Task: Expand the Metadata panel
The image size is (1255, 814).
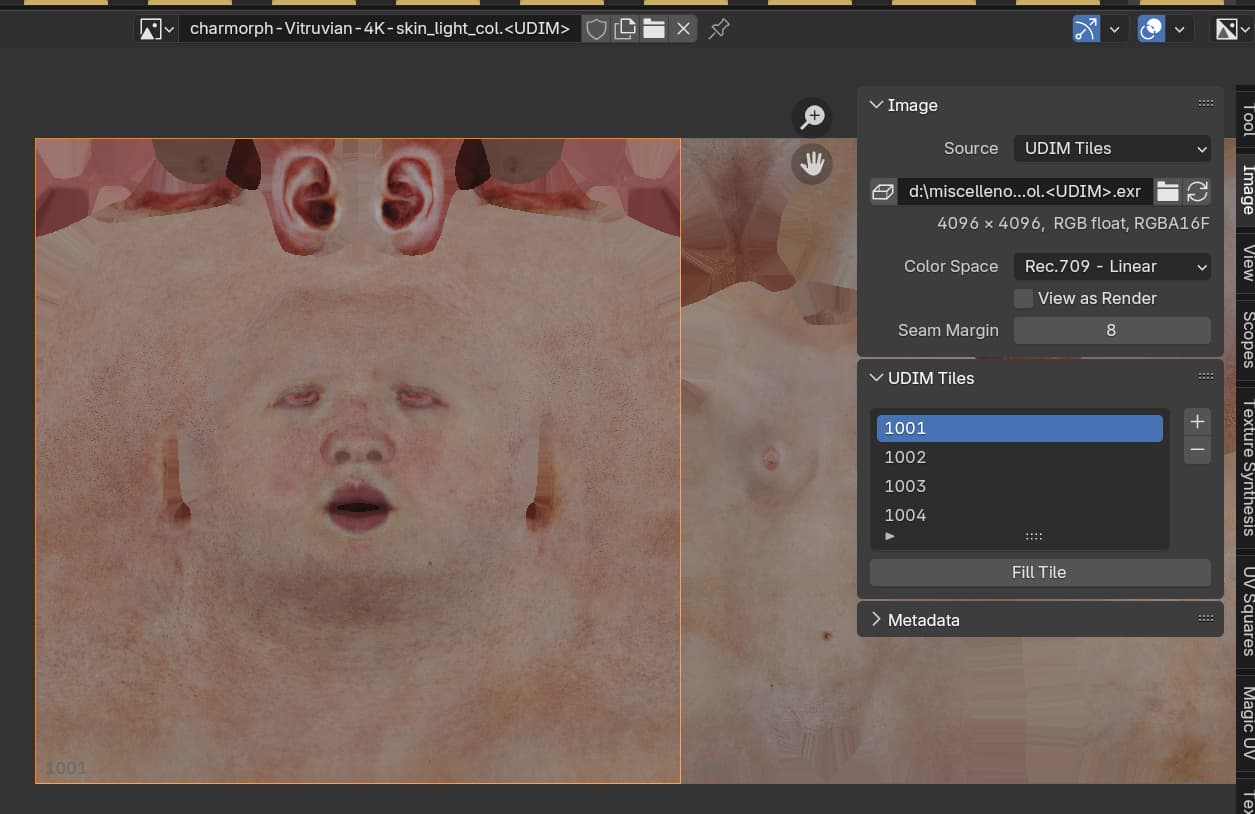Action: pyautogui.click(x=876, y=619)
